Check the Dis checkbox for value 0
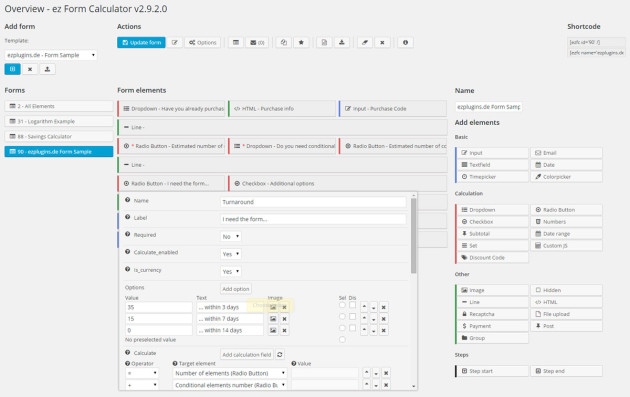Screen dimensions: 630x397 pyautogui.click(x=352, y=328)
